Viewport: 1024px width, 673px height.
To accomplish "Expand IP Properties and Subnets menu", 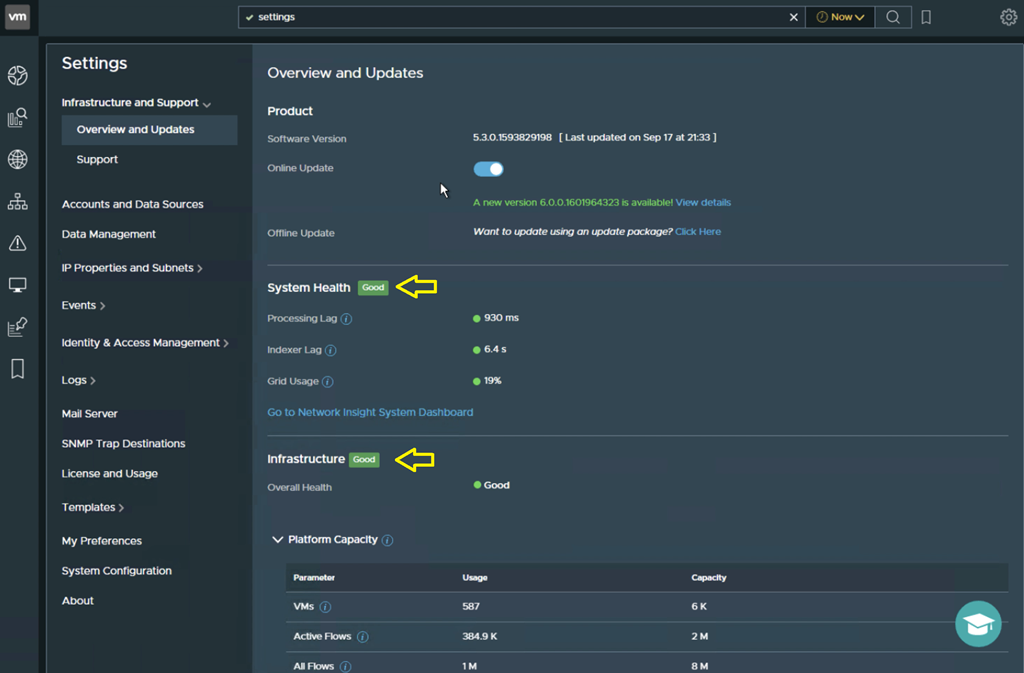I will click(131, 268).
